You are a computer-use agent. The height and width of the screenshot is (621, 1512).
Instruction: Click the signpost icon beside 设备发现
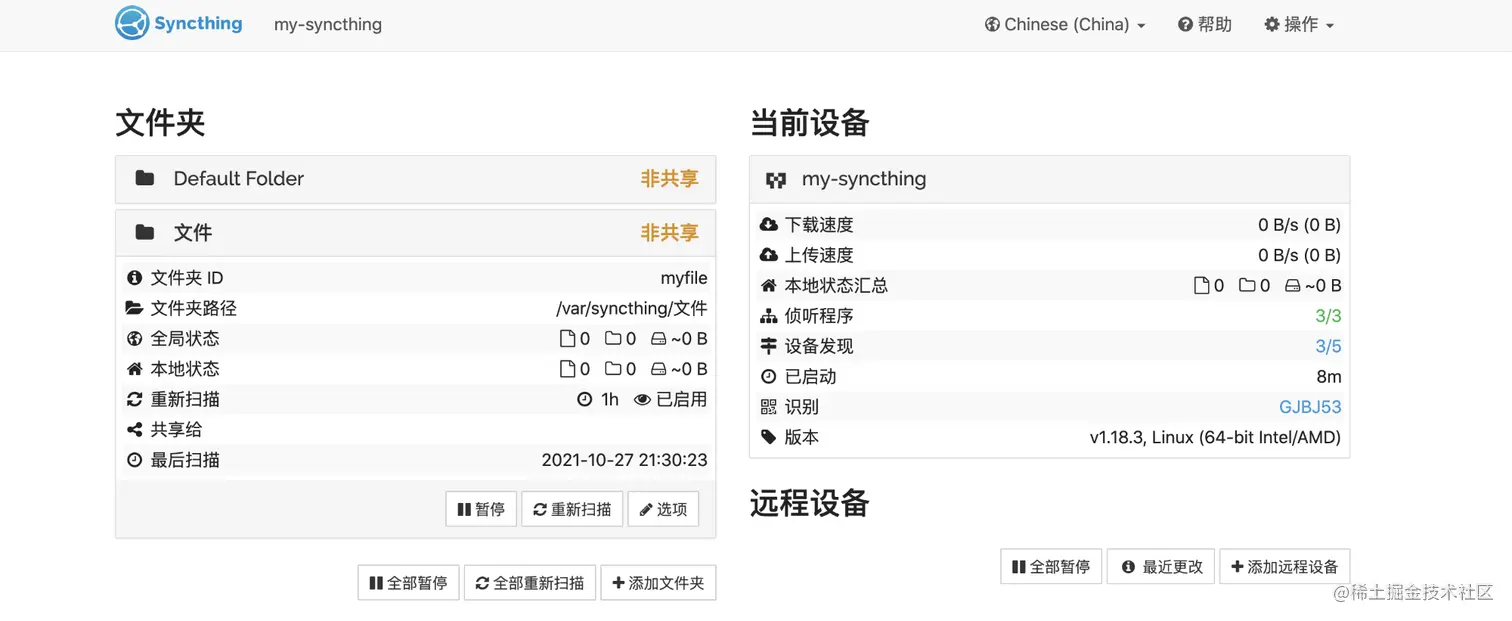769,346
